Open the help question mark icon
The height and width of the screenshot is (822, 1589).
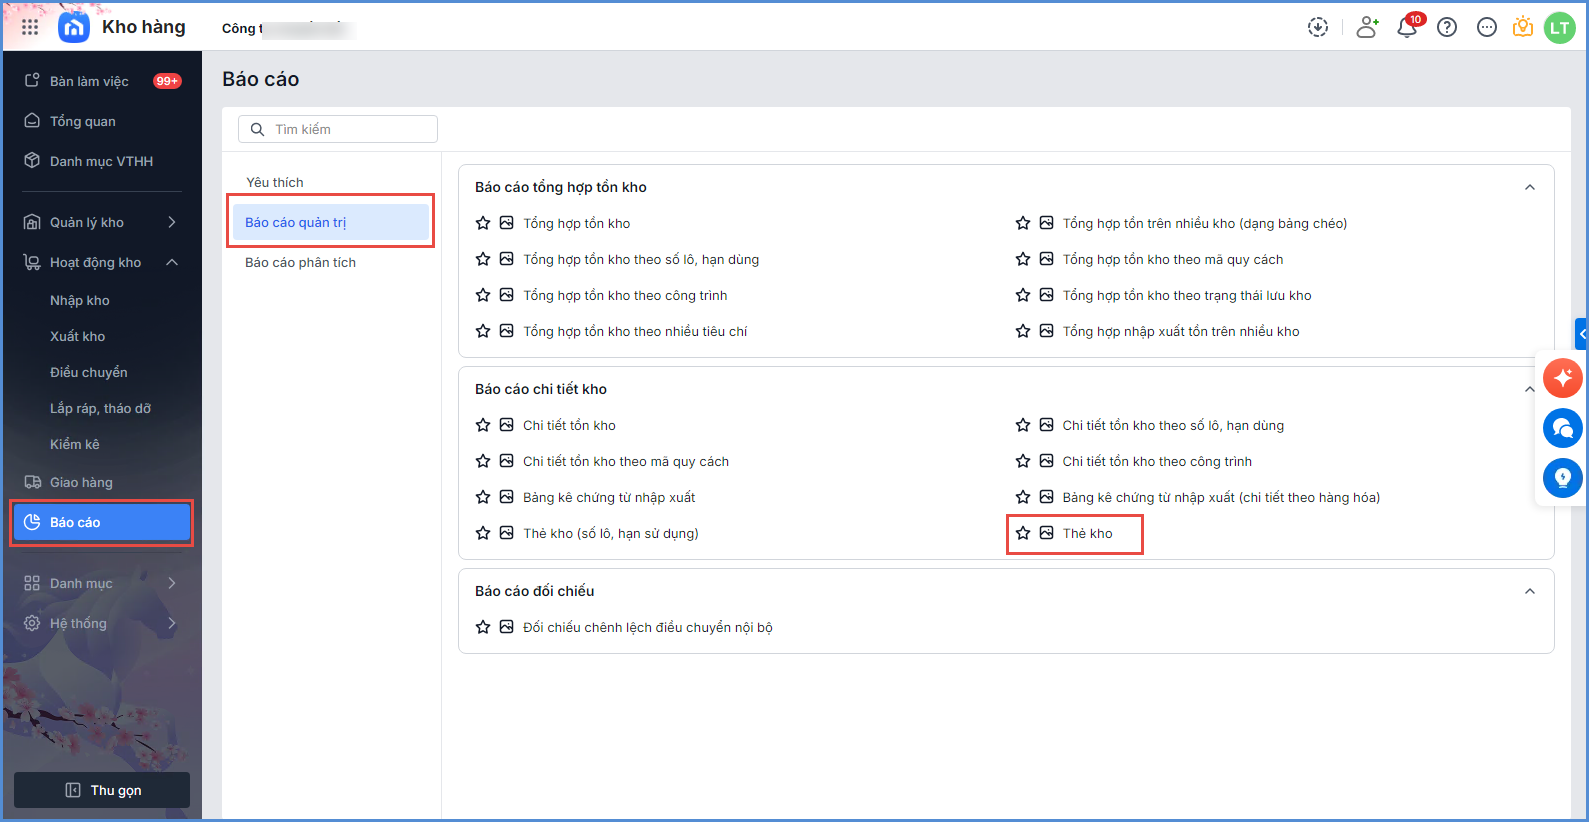point(1447,27)
